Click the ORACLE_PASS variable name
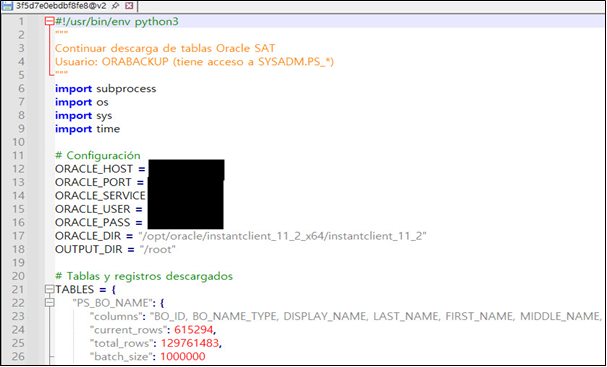Screen dimensions: 607x367 tap(93, 223)
